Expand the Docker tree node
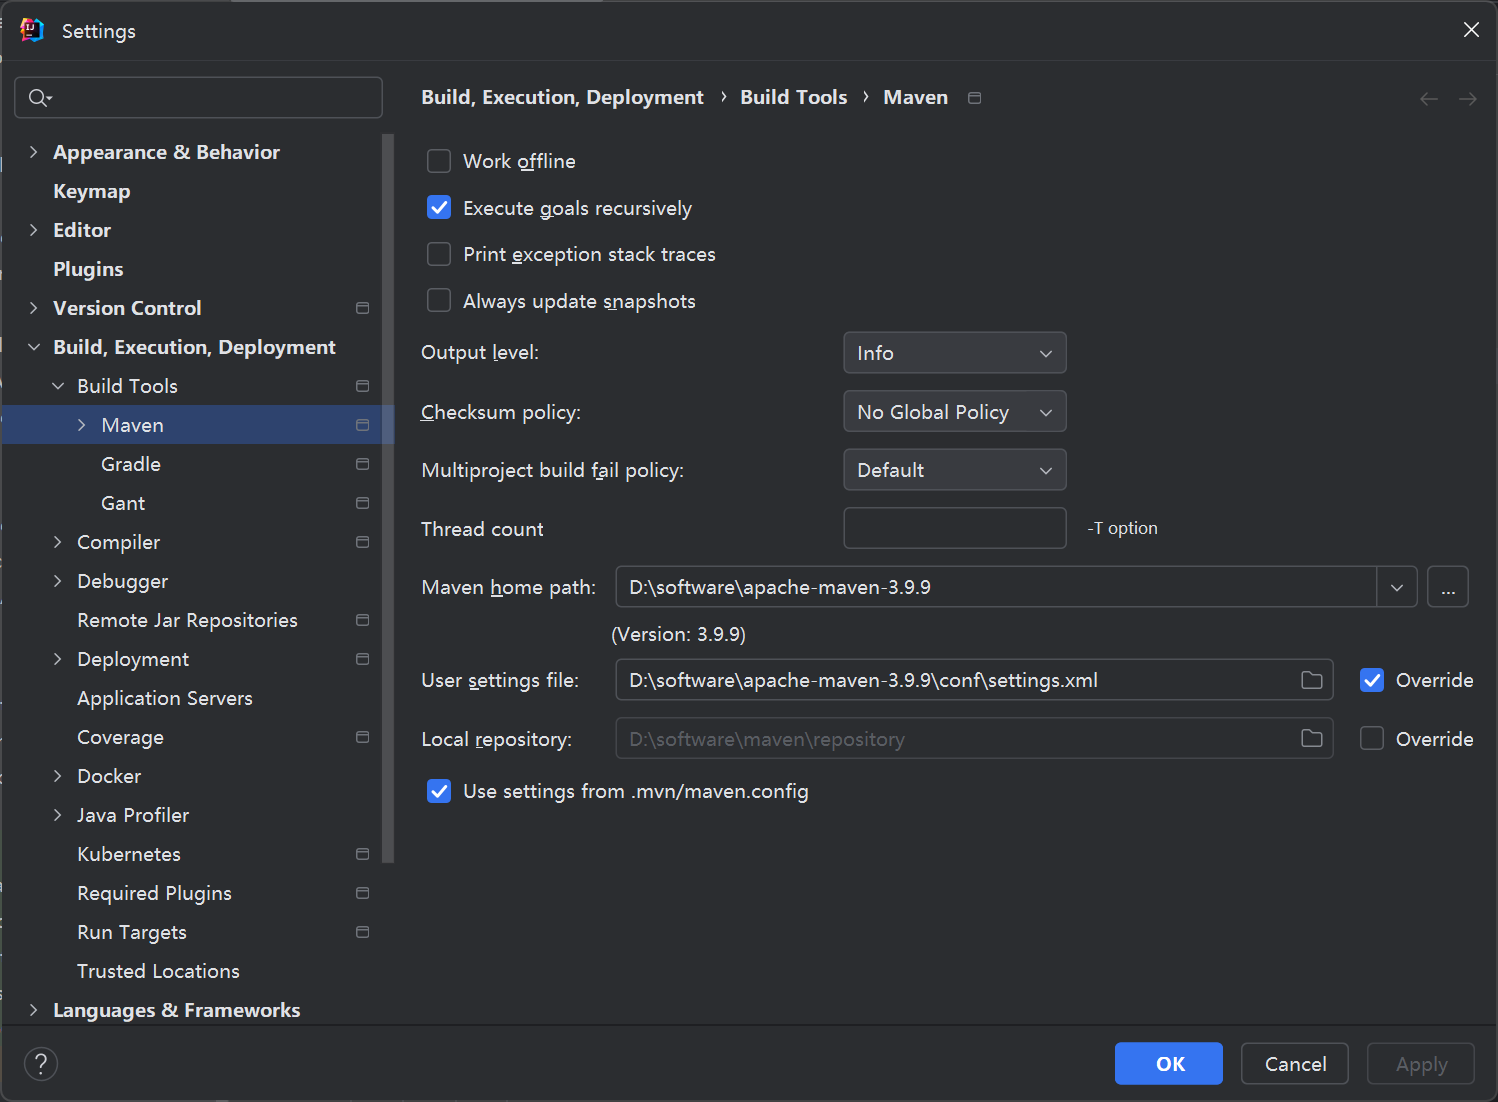This screenshot has width=1498, height=1102. click(x=58, y=776)
